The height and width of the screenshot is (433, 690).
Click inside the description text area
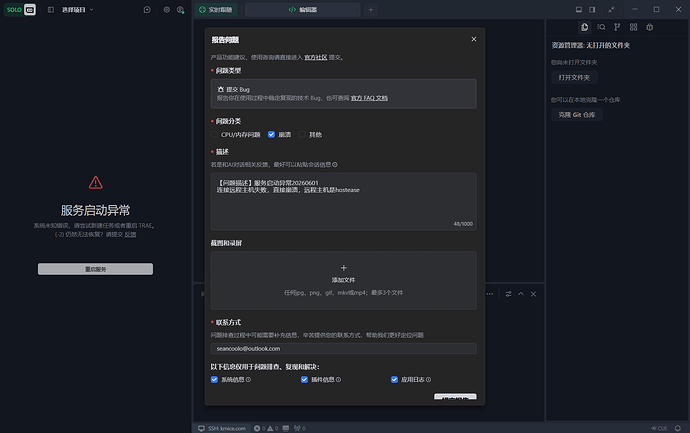343,202
